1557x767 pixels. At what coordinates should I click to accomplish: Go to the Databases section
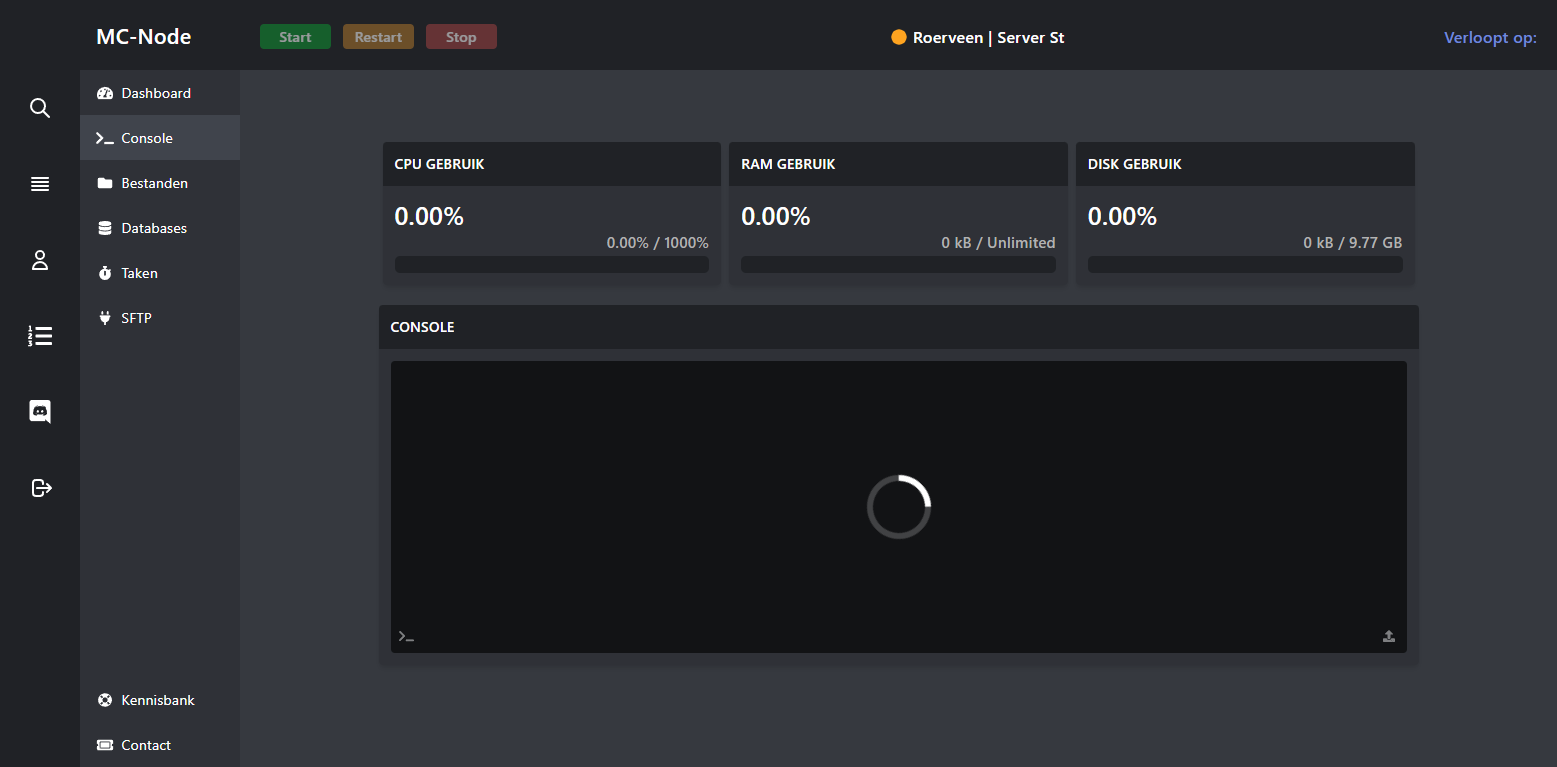tap(154, 228)
